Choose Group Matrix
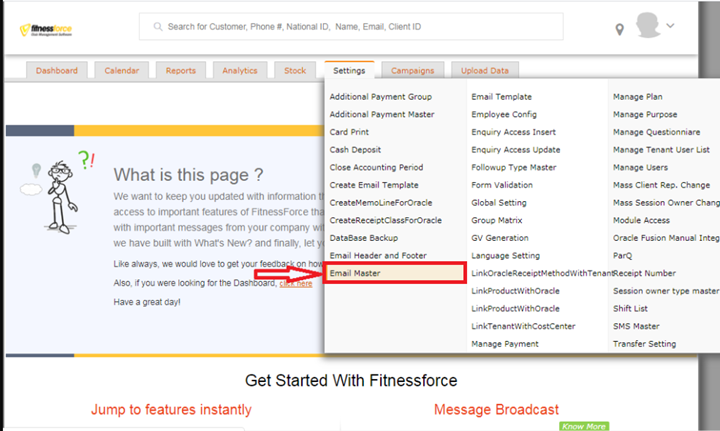The width and height of the screenshot is (720, 431). pos(496,220)
